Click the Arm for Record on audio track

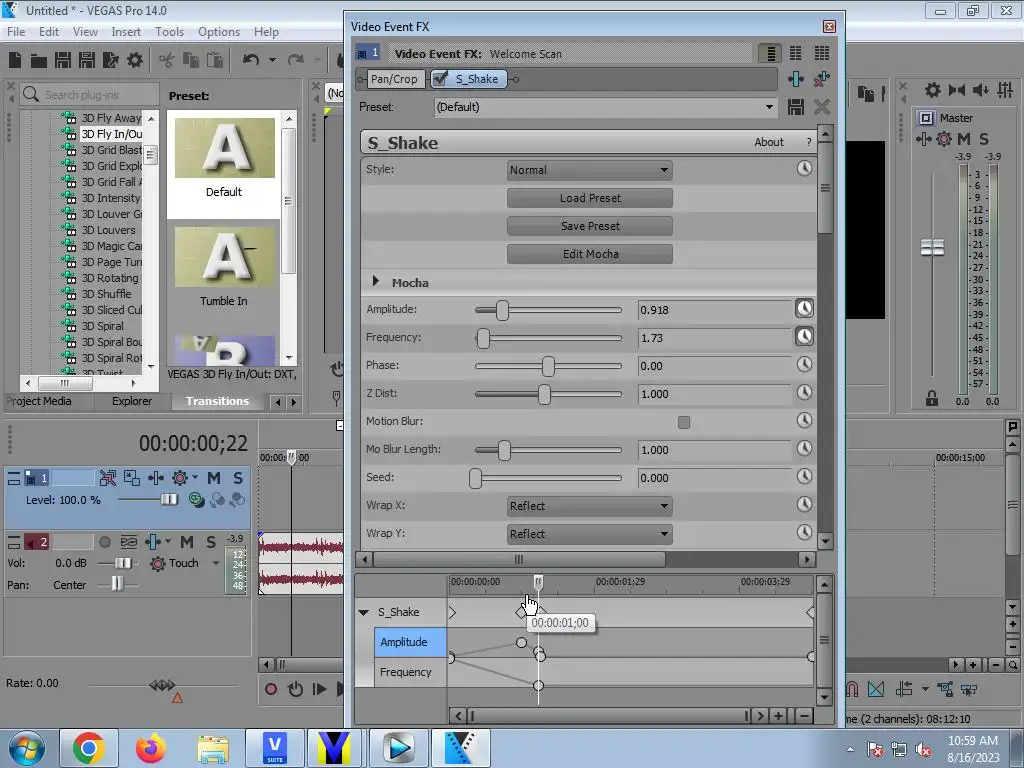pyautogui.click(x=104, y=542)
